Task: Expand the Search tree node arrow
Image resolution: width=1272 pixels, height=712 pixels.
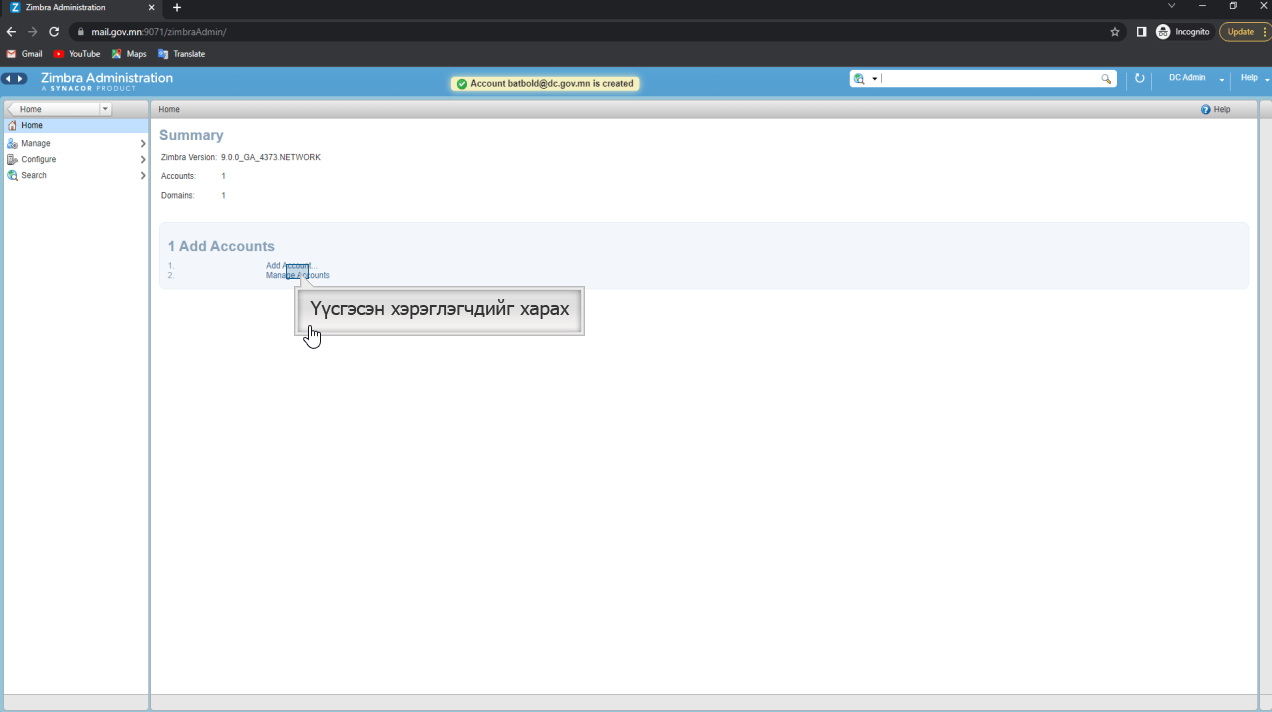Action: click(x=143, y=176)
